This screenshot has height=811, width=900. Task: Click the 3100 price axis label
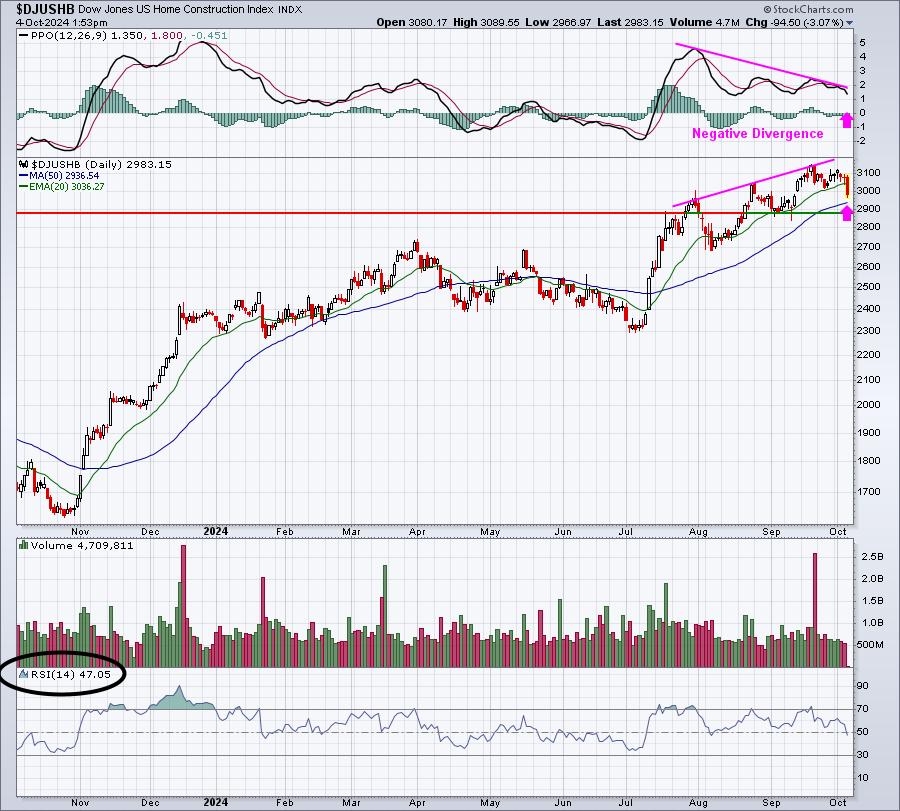[869, 173]
